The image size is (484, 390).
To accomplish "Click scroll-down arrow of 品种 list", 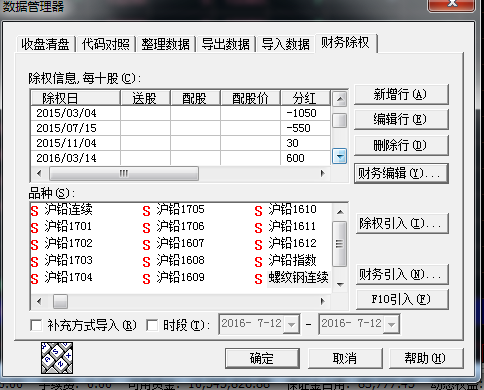I will tap(340, 285).
